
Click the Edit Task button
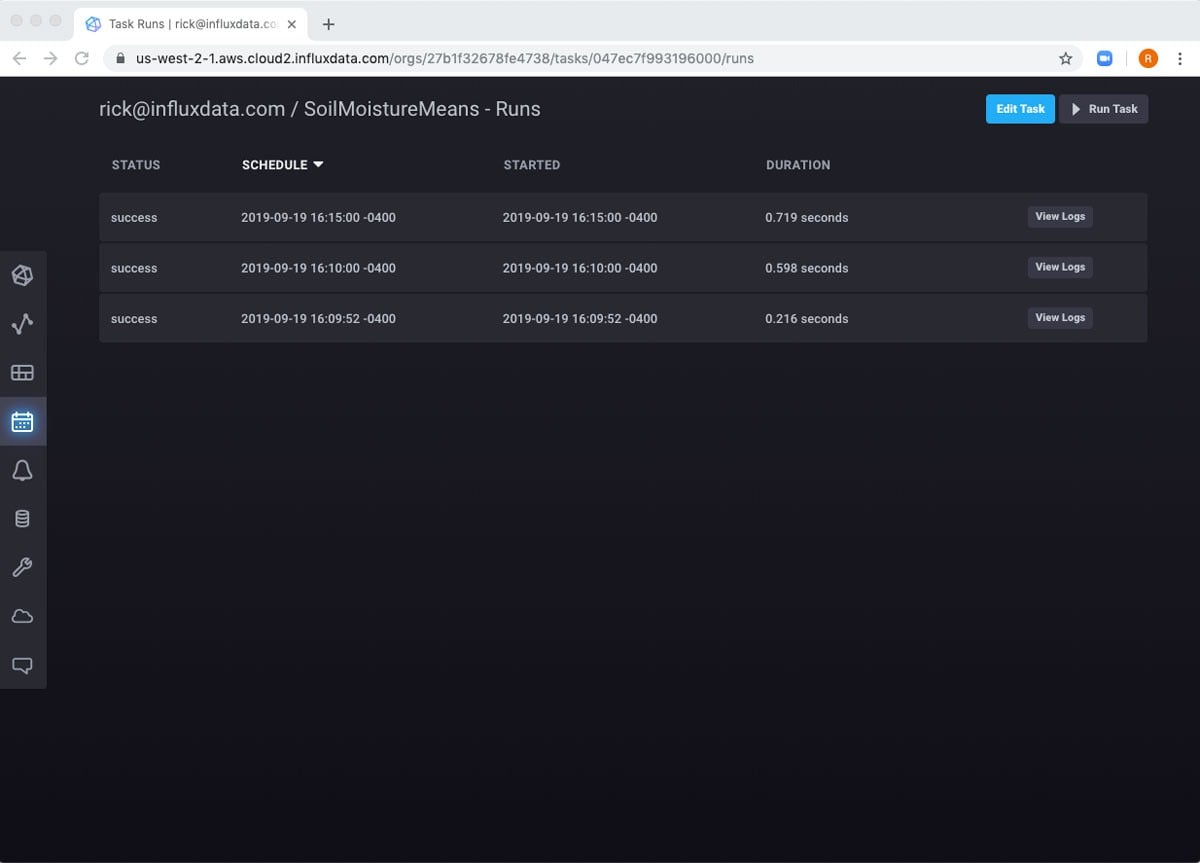1019,109
